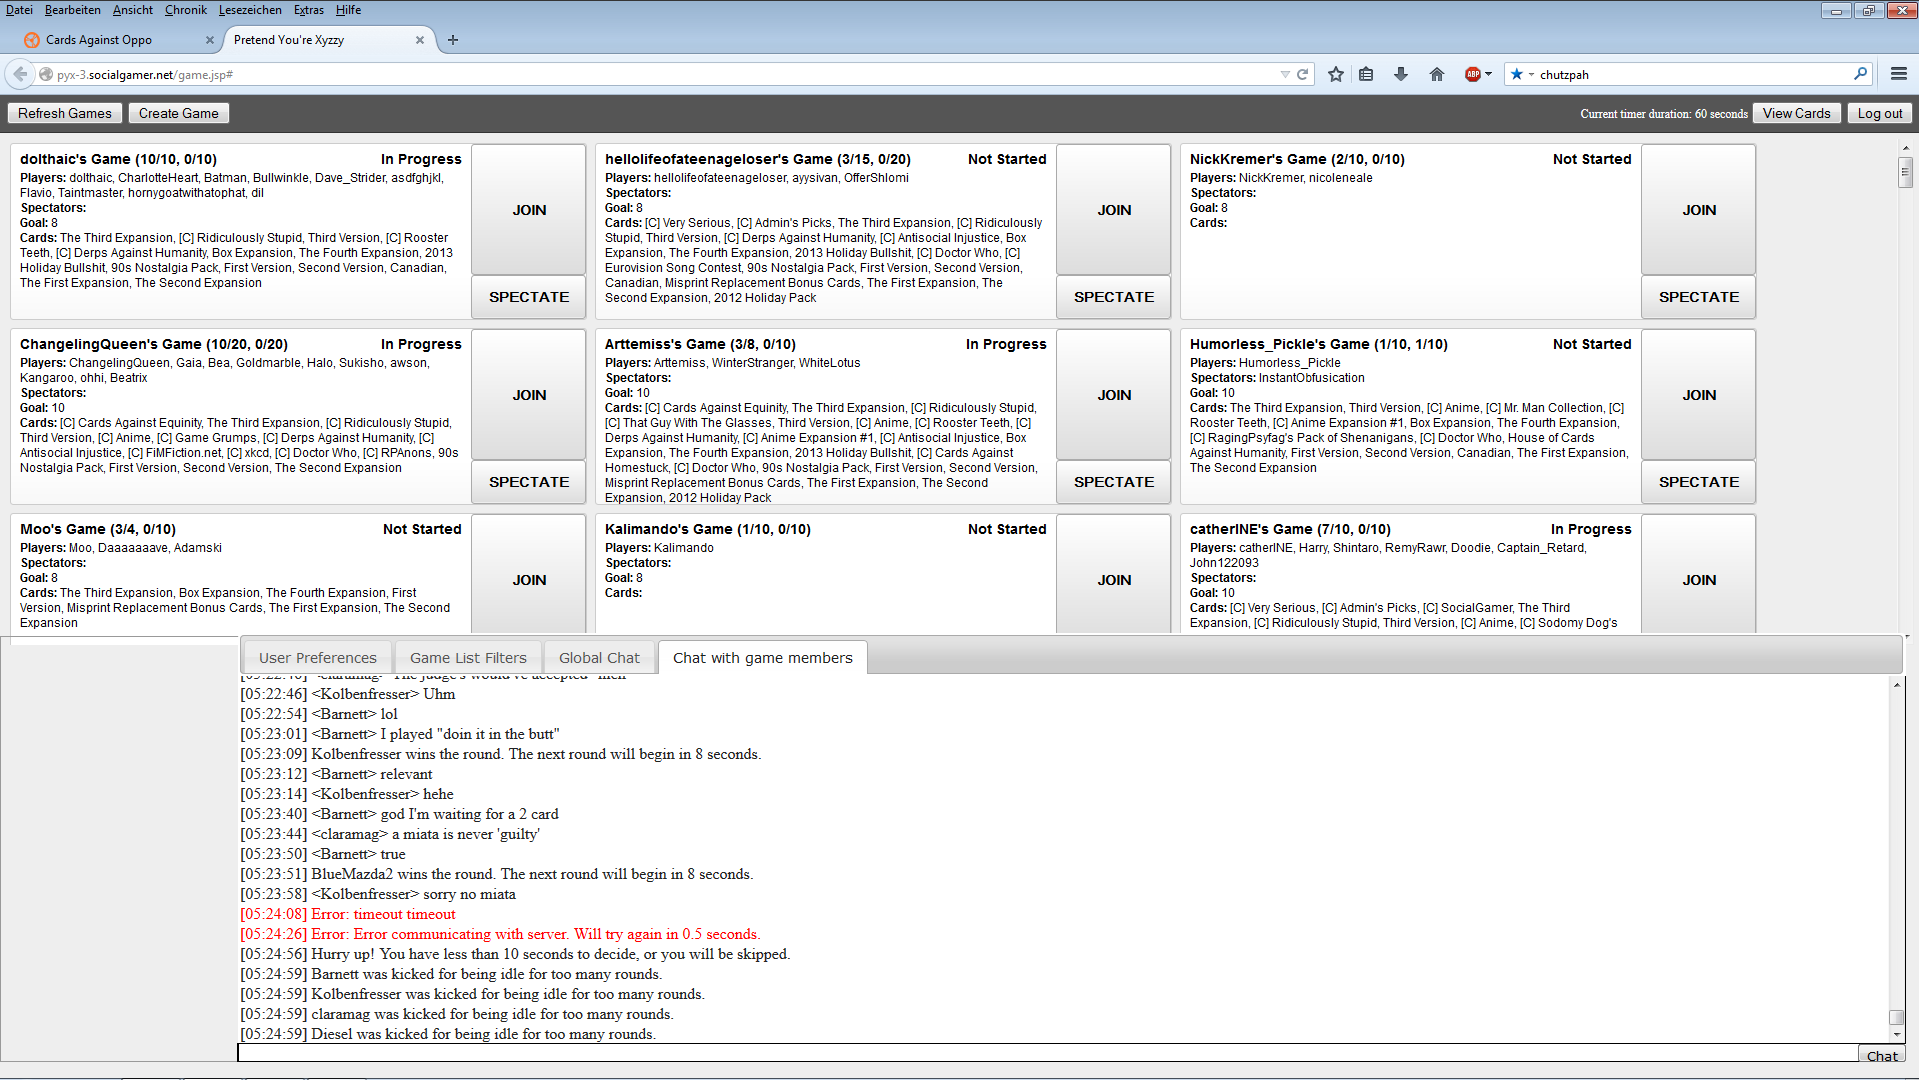Select Chat with game members tab
1919x1080 pixels.
(763, 658)
